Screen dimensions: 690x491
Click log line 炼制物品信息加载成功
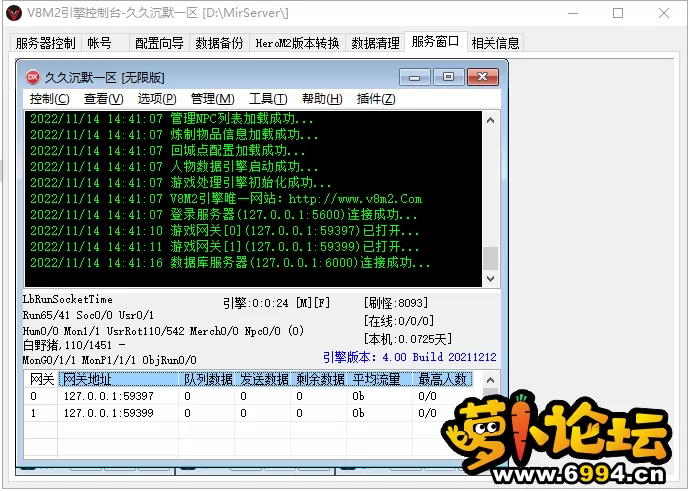pyautogui.click(x=174, y=135)
